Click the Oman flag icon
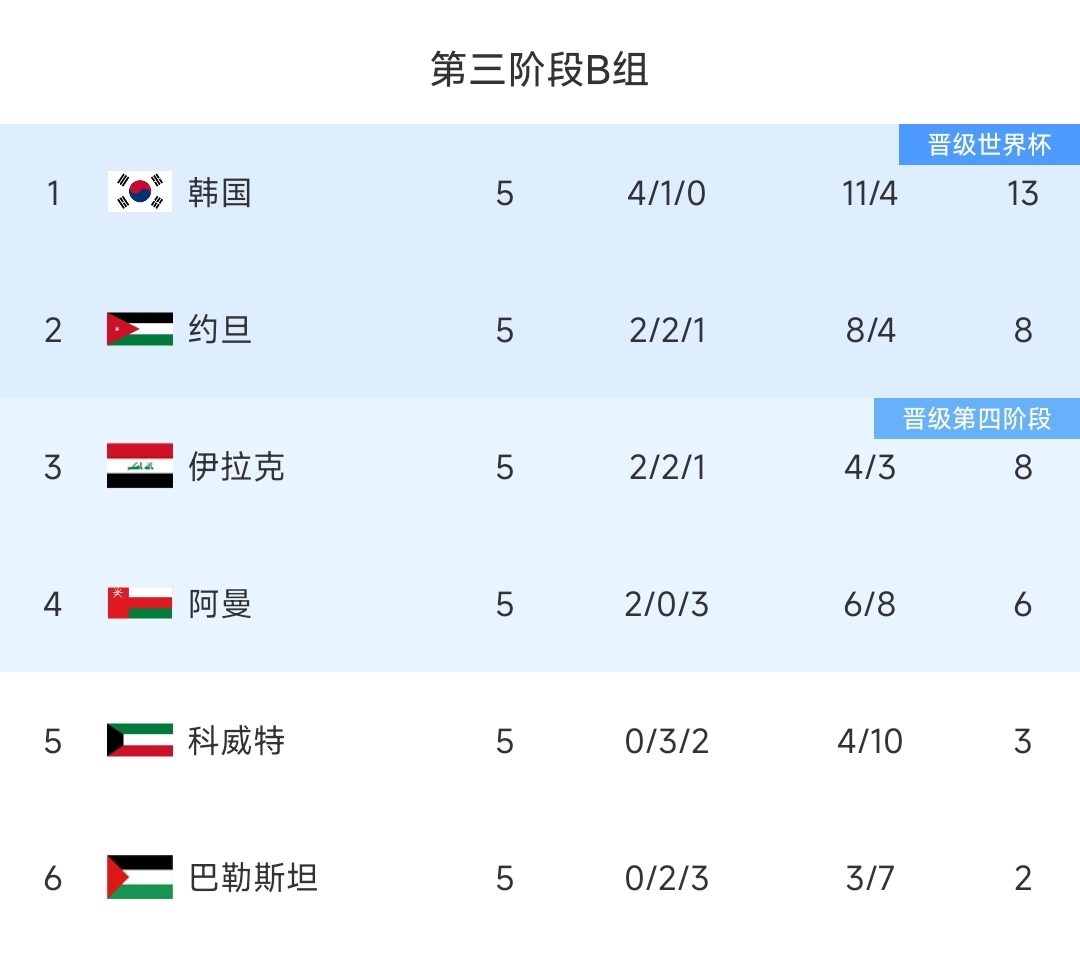 pos(140,603)
